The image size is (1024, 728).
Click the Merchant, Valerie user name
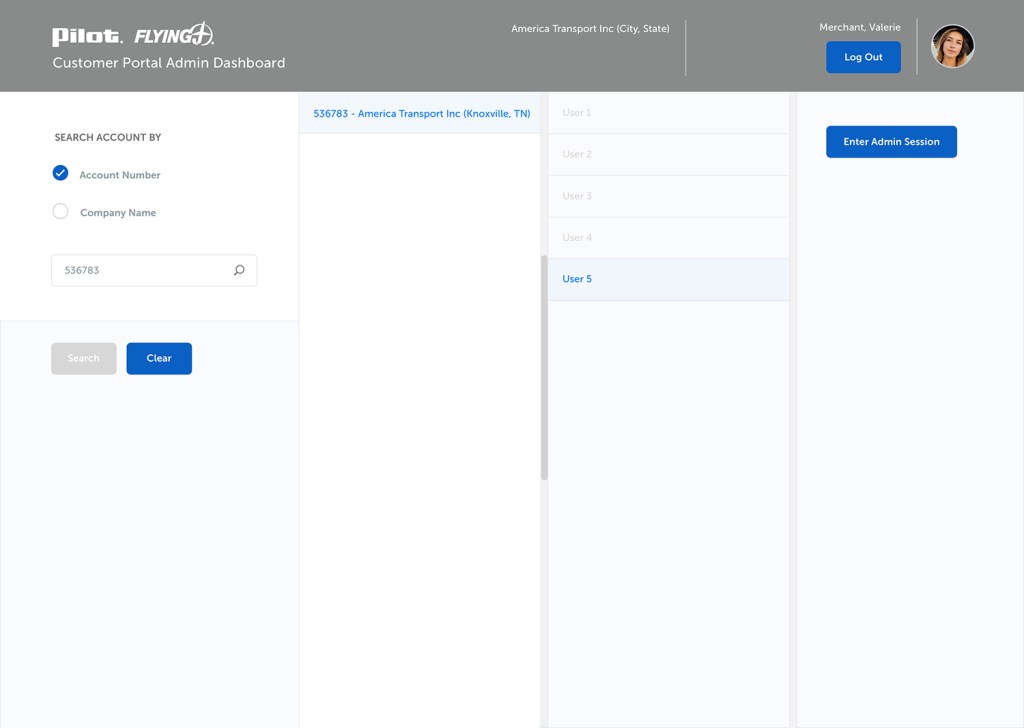(x=859, y=27)
